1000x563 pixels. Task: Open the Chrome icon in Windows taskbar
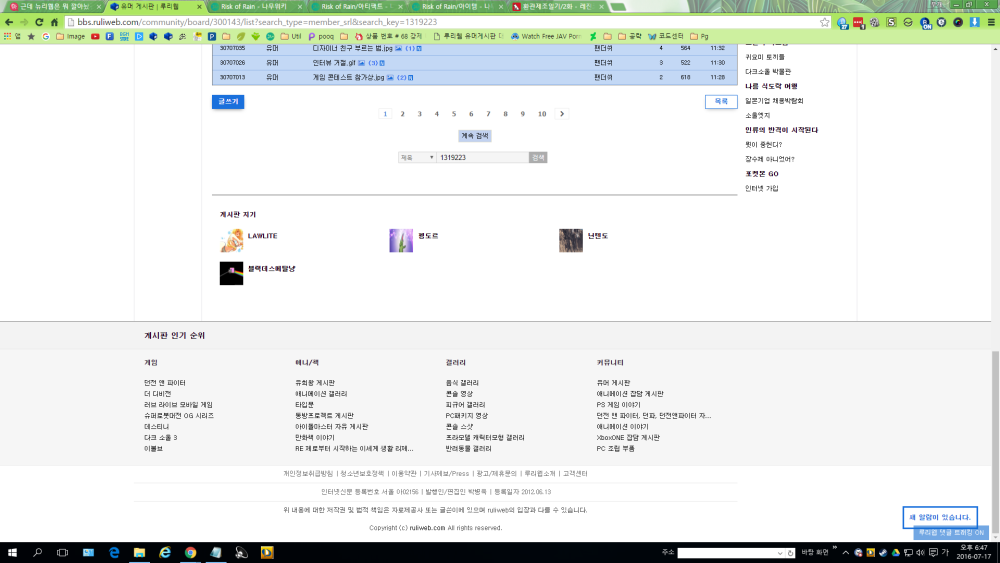coord(190,552)
